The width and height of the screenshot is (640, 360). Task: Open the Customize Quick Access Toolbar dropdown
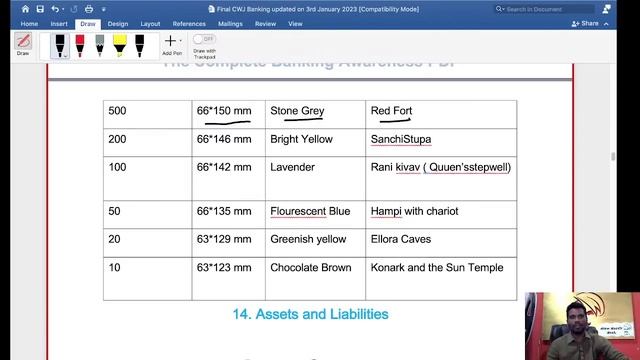(104, 9)
